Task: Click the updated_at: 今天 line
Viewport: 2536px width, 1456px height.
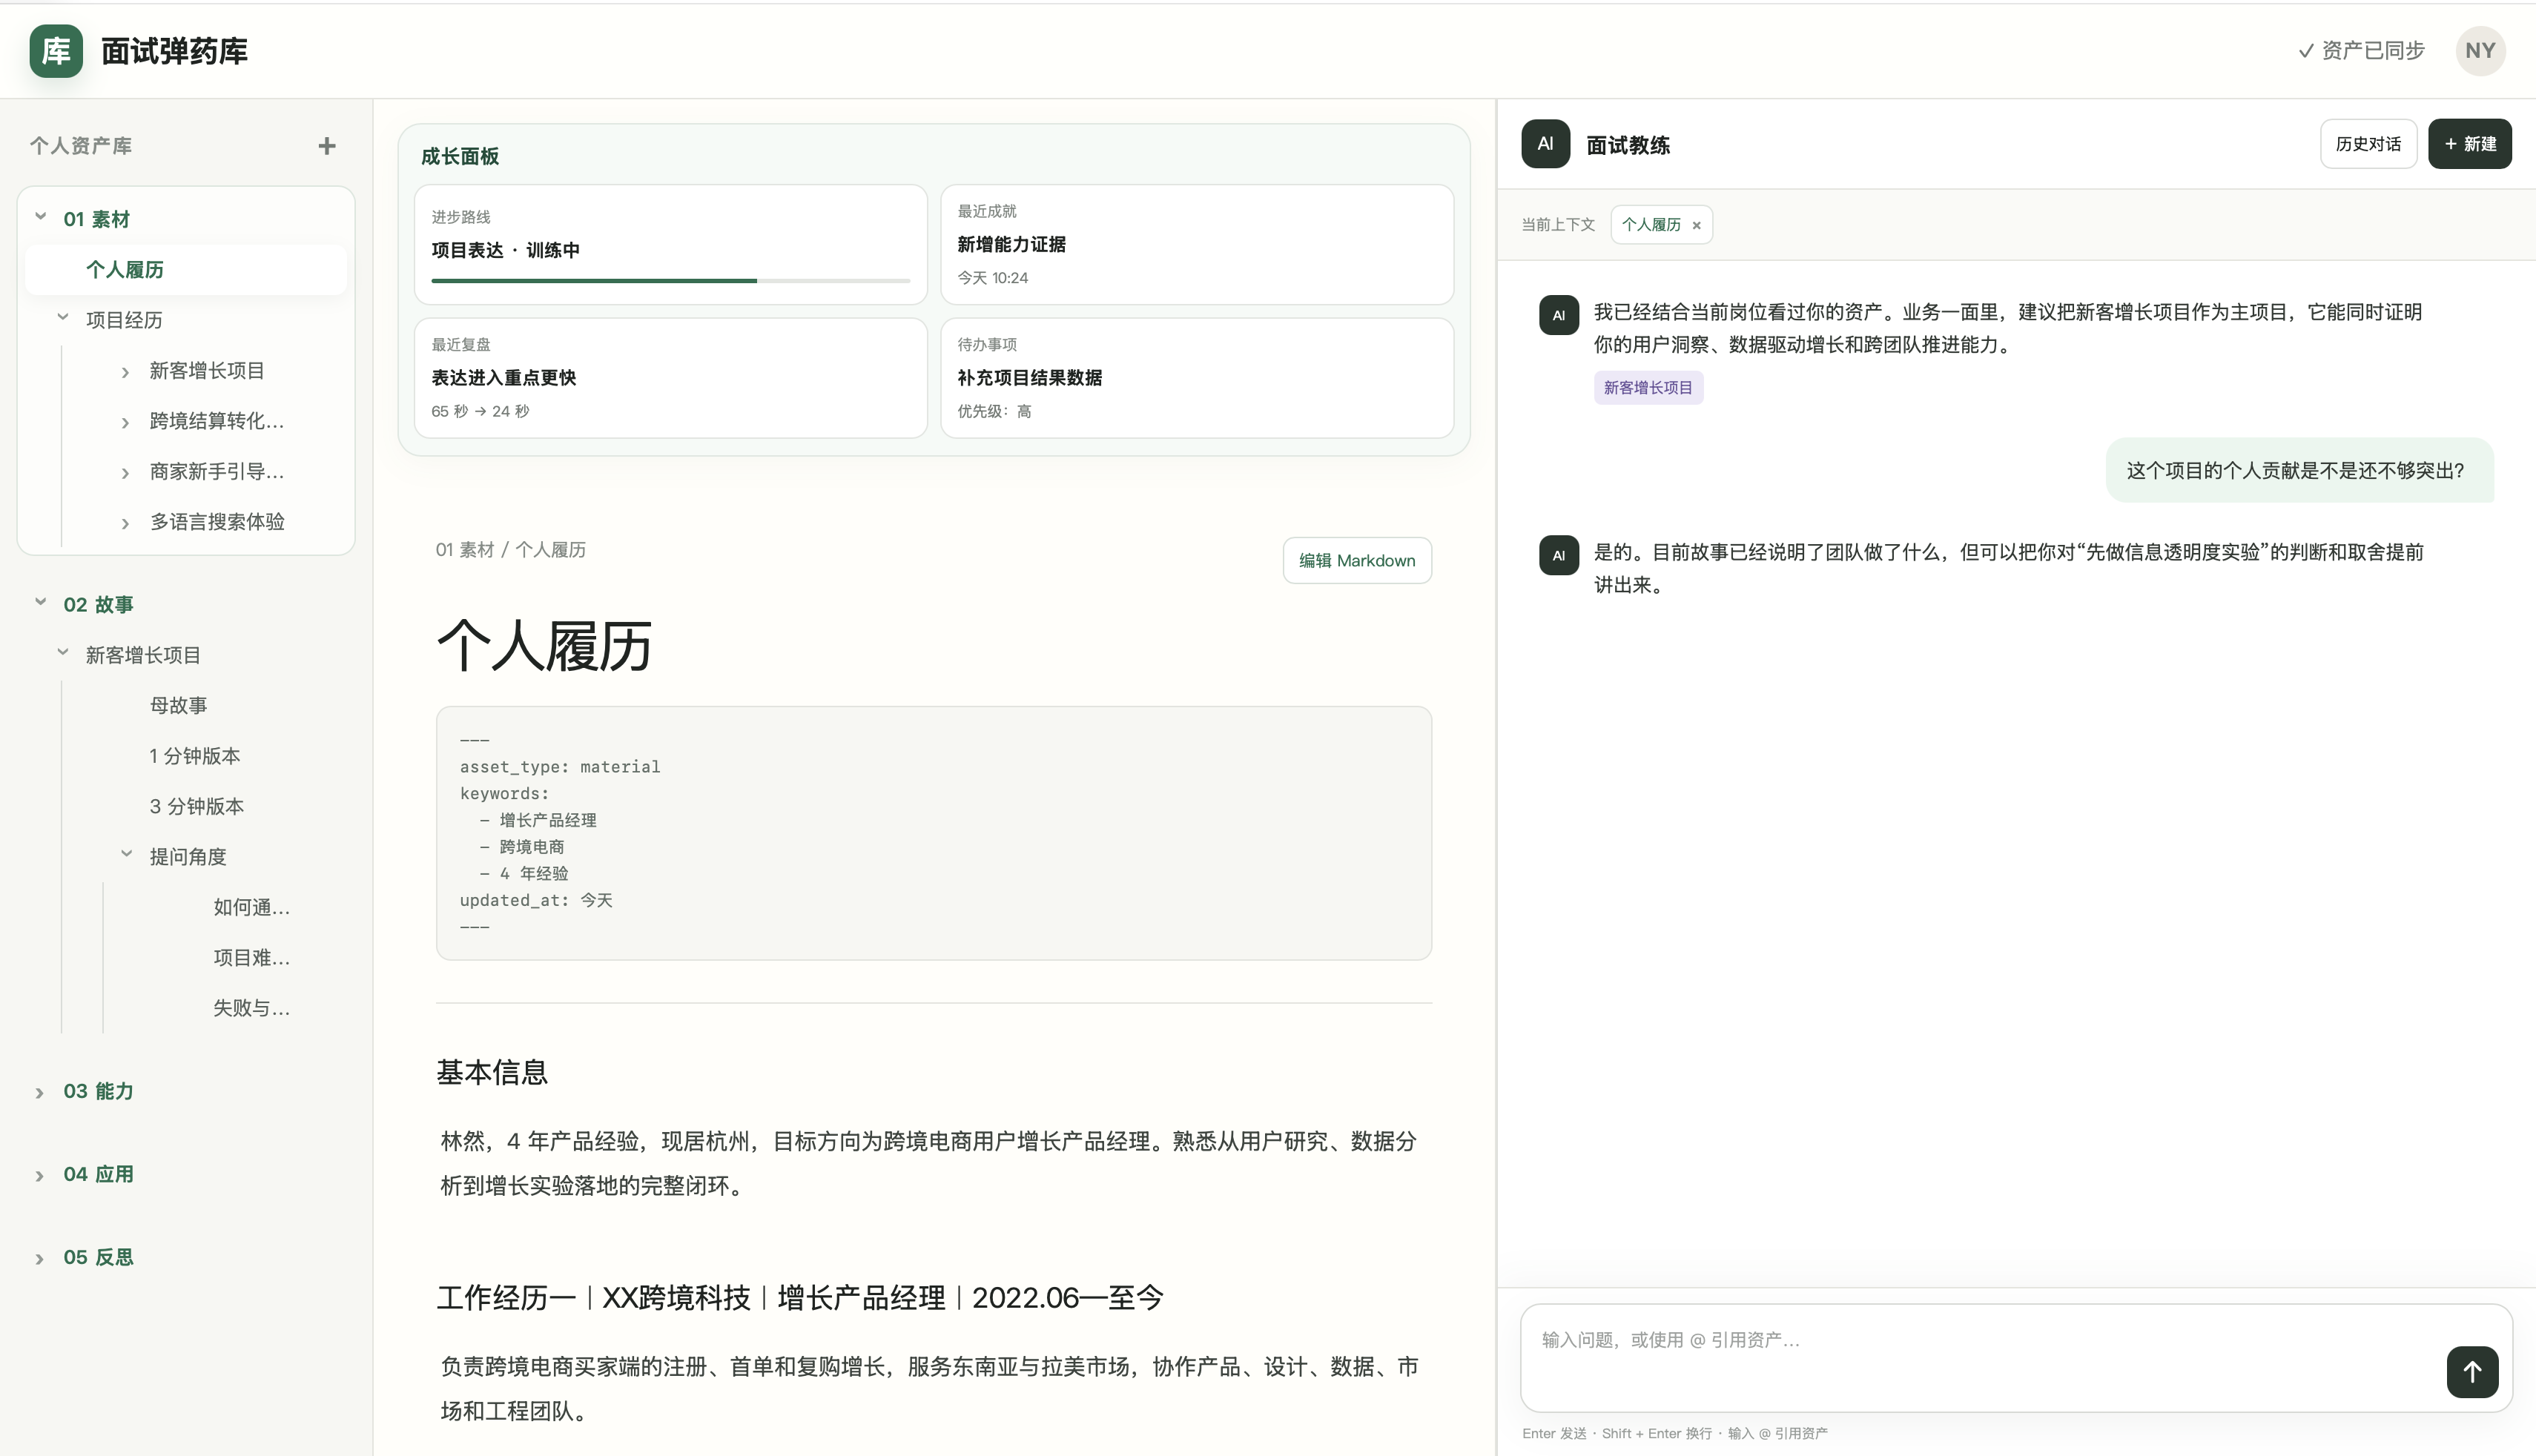Action: tap(536, 900)
